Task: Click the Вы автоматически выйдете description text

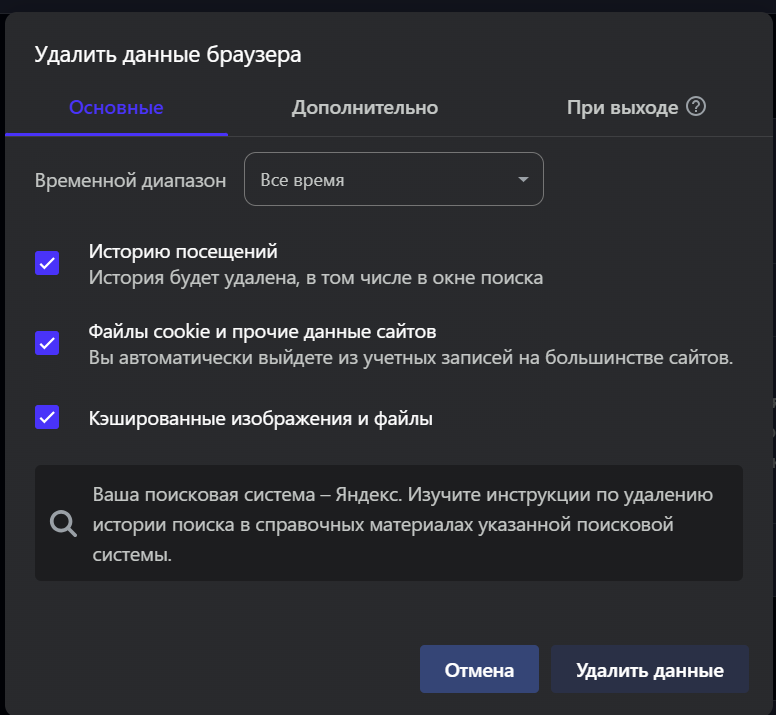Action: (410, 357)
